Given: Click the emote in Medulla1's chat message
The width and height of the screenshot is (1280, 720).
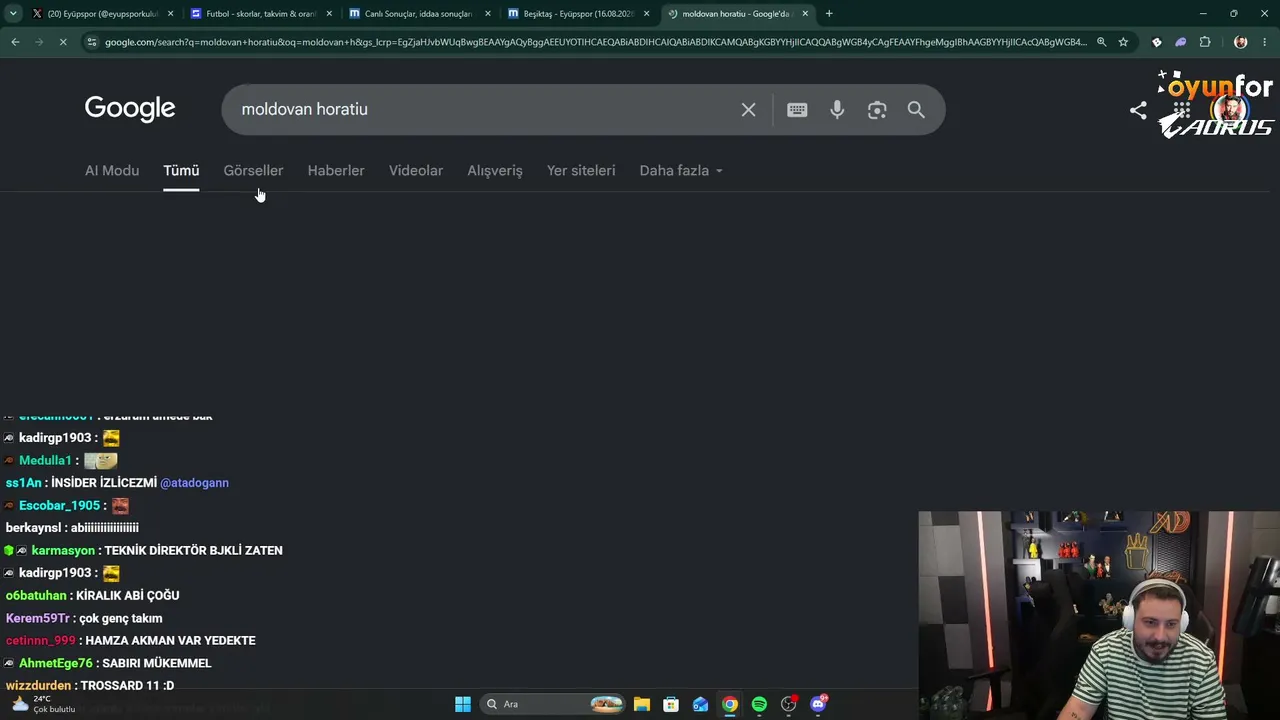Looking at the screenshot, I should pyautogui.click(x=101, y=460).
